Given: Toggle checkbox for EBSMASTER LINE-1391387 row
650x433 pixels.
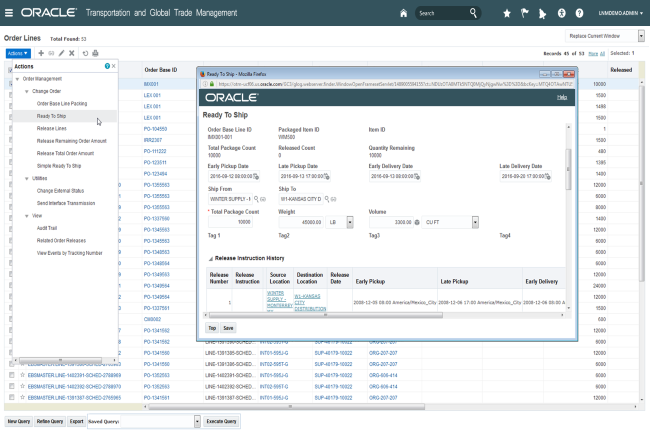Looking at the screenshot, I should tap(12, 397).
